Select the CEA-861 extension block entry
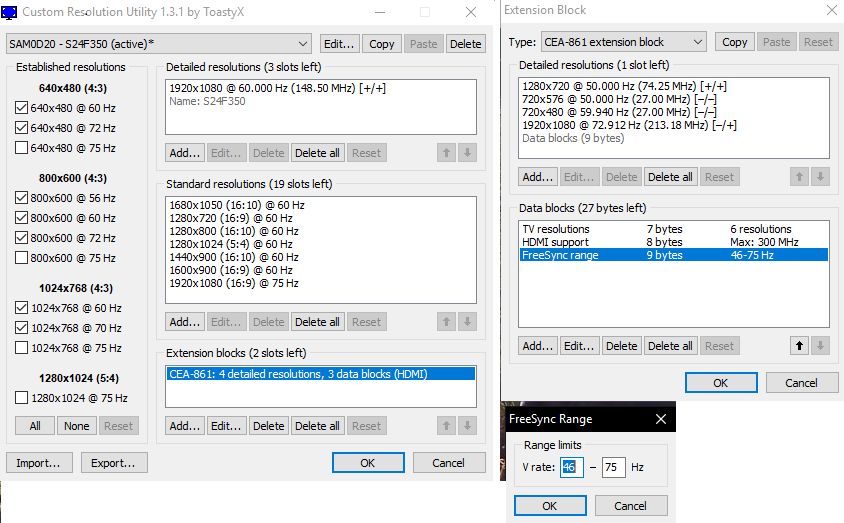844x523 pixels. coord(321,374)
